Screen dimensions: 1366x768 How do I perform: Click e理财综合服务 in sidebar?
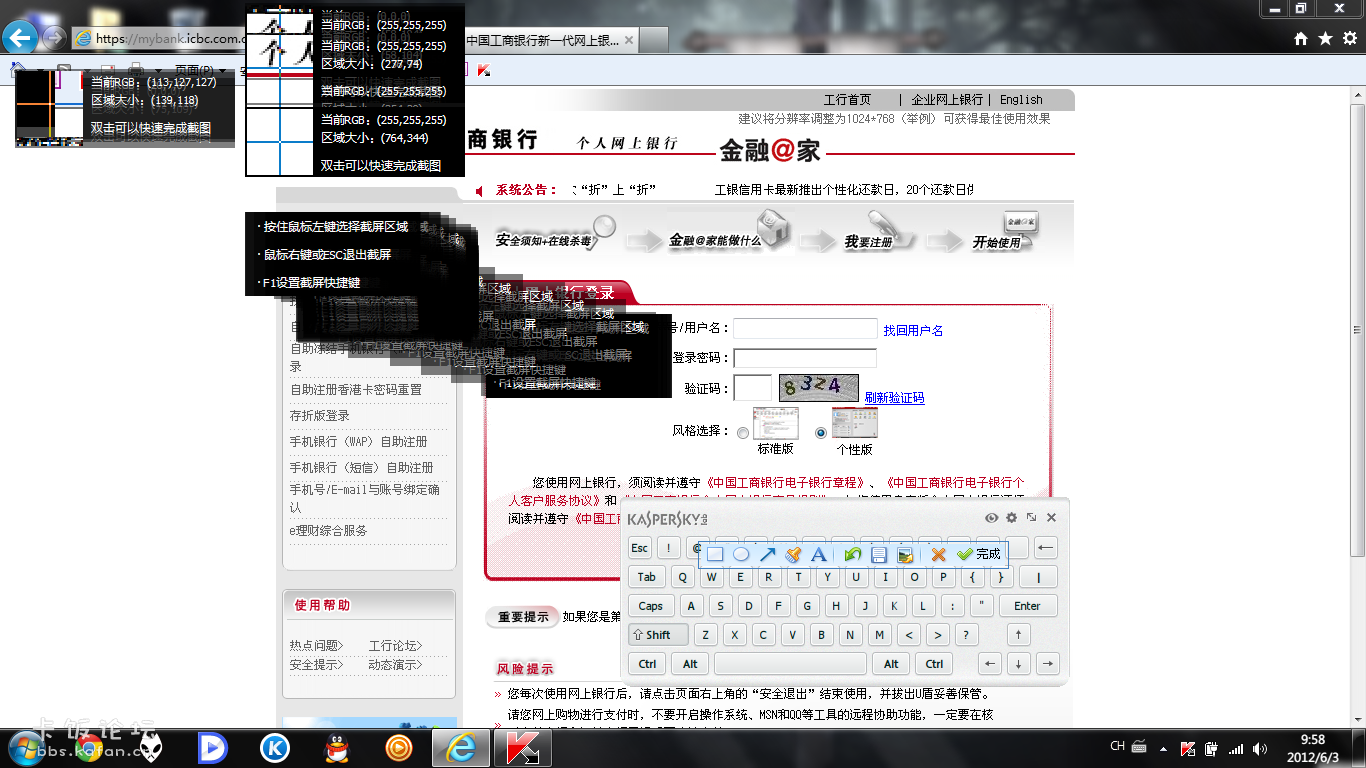pos(328,531)
